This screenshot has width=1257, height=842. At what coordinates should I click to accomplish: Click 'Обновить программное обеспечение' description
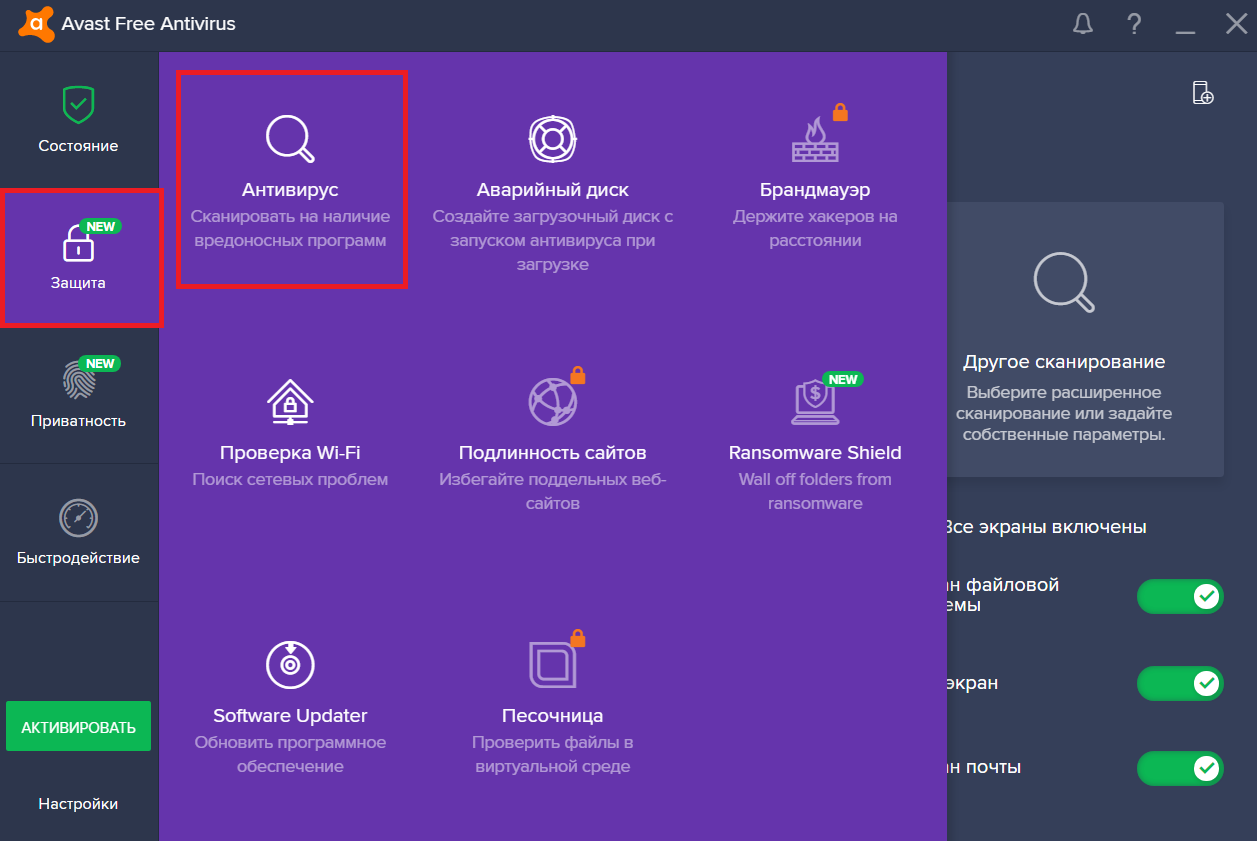click(291, 755)
